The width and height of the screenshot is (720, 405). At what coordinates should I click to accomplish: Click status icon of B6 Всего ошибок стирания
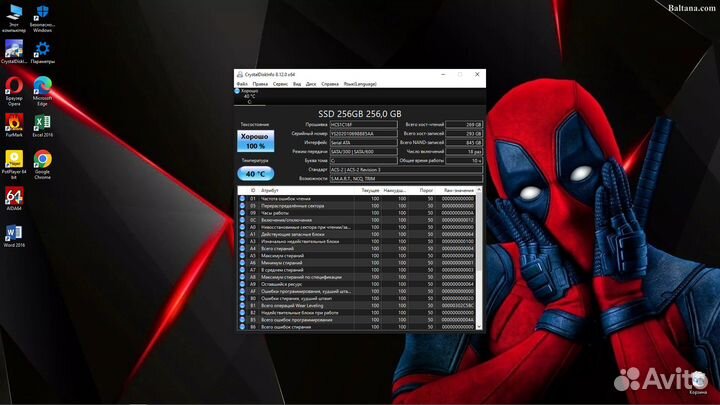pyautogui.click(x=242, y=327)
